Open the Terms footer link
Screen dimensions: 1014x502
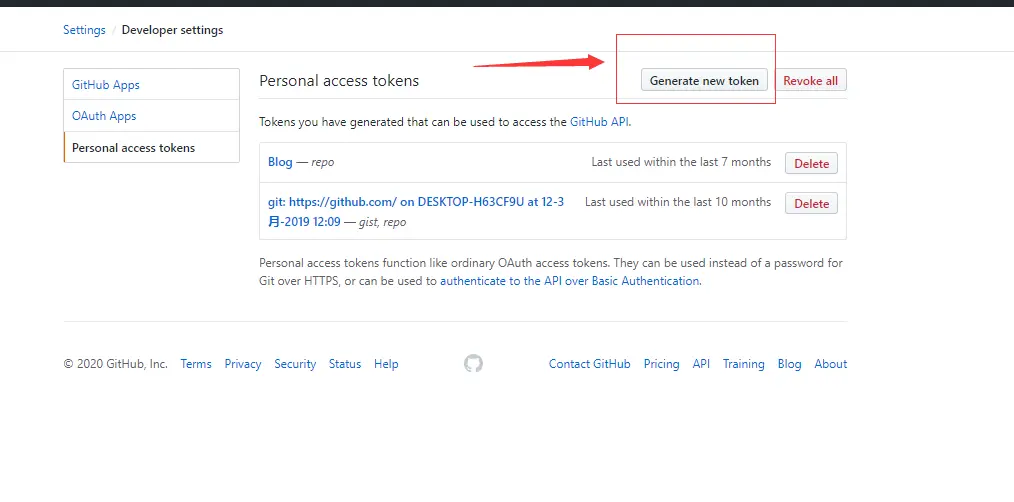[196, 364]
